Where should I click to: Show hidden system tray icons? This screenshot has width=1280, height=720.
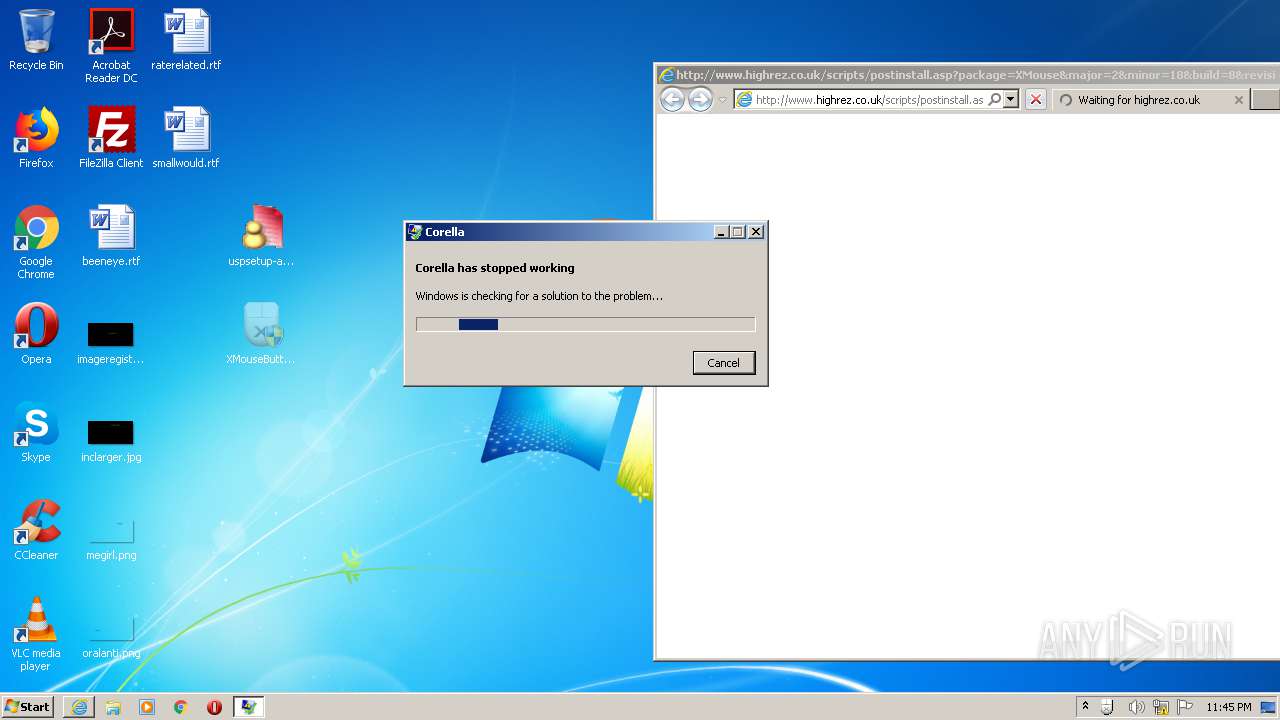[1085, 707]
